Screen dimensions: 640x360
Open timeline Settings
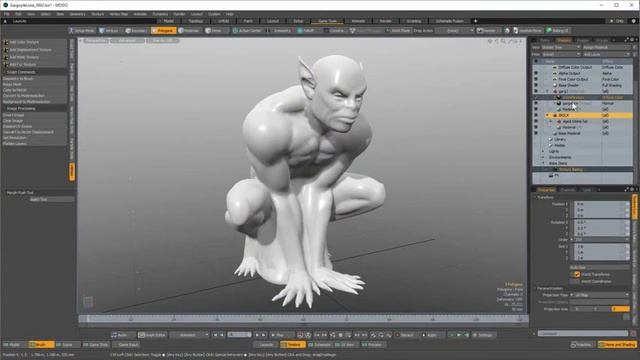point(484,335)
